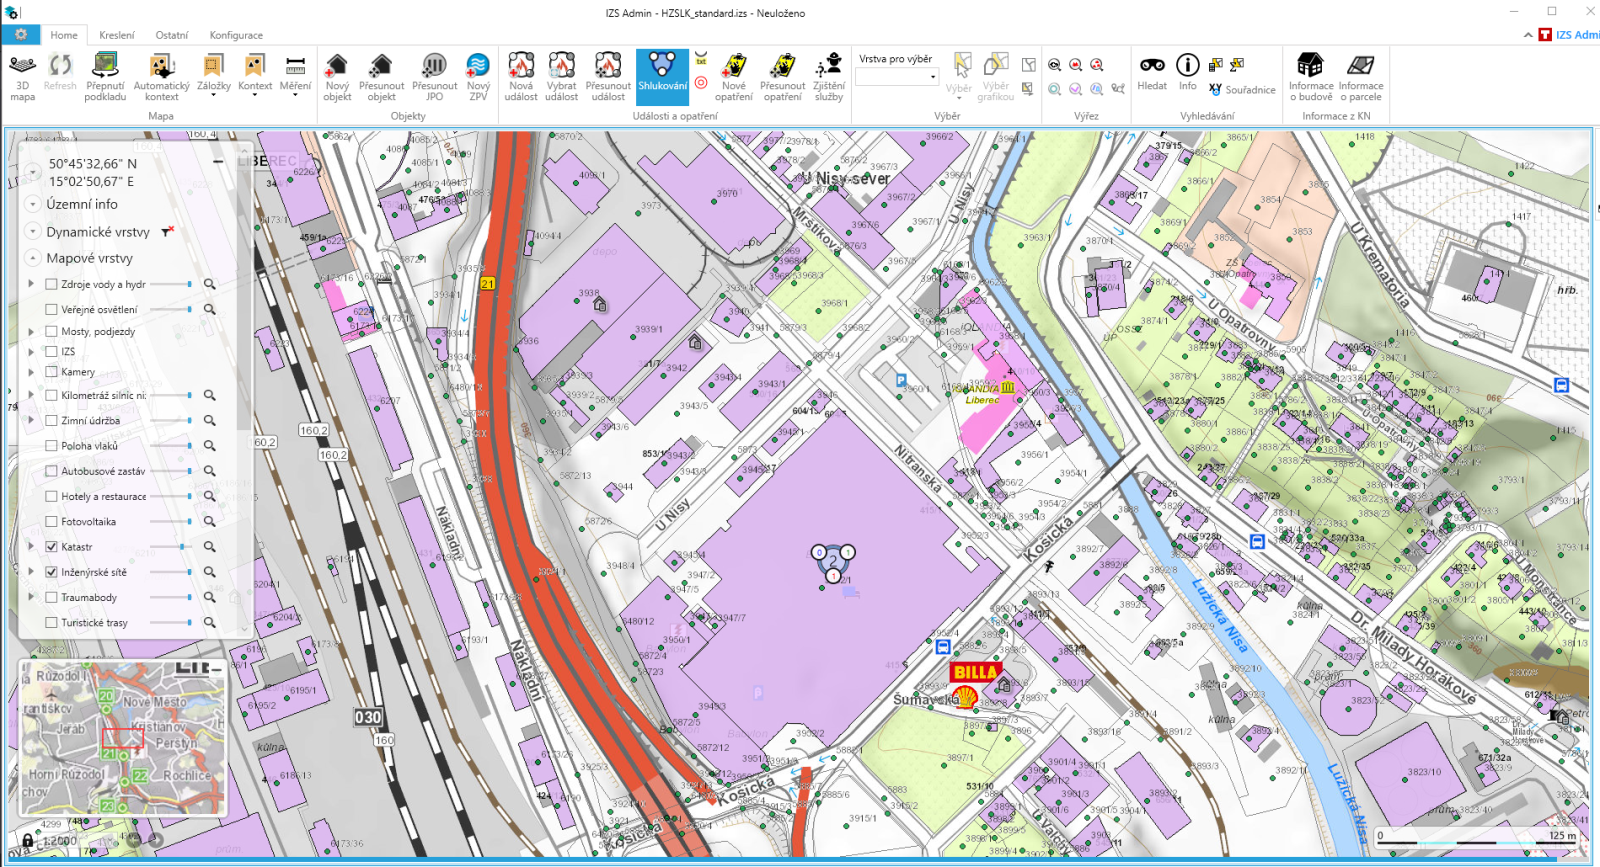
Task: Adjust the Hotely a restaurace opacity slider
Action: click(x=189, y=496)
